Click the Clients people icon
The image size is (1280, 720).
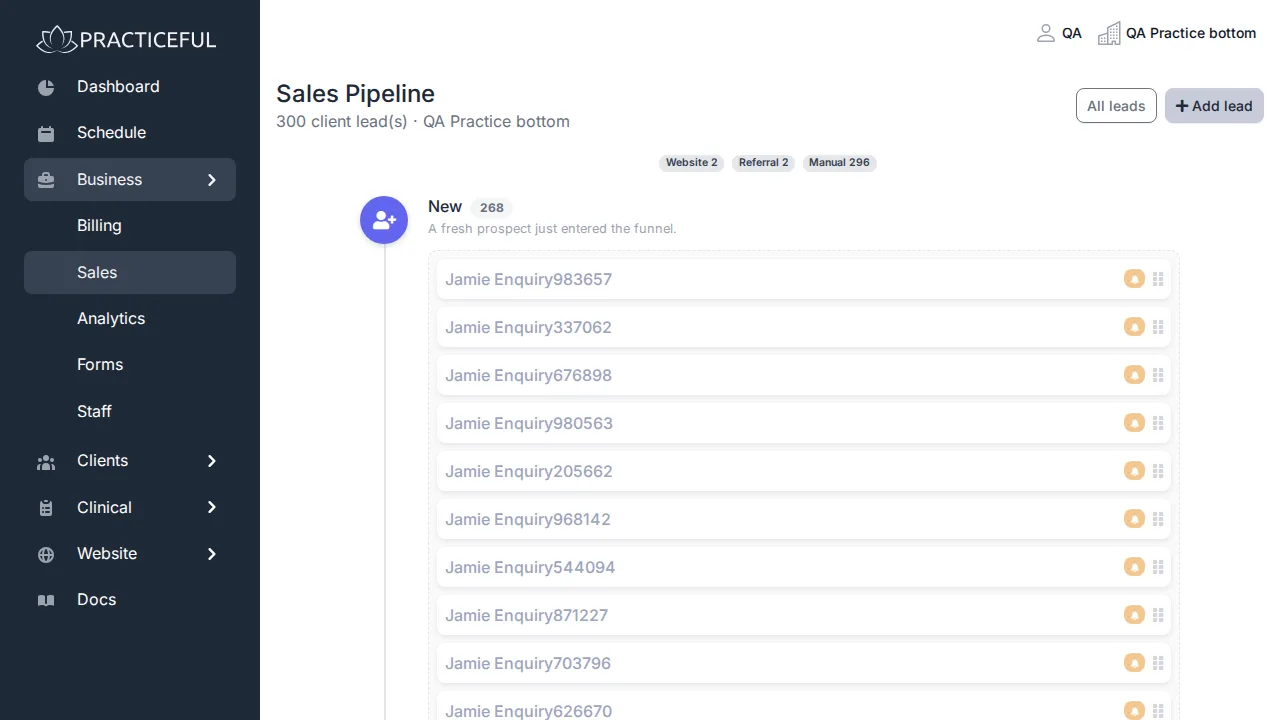46,461
